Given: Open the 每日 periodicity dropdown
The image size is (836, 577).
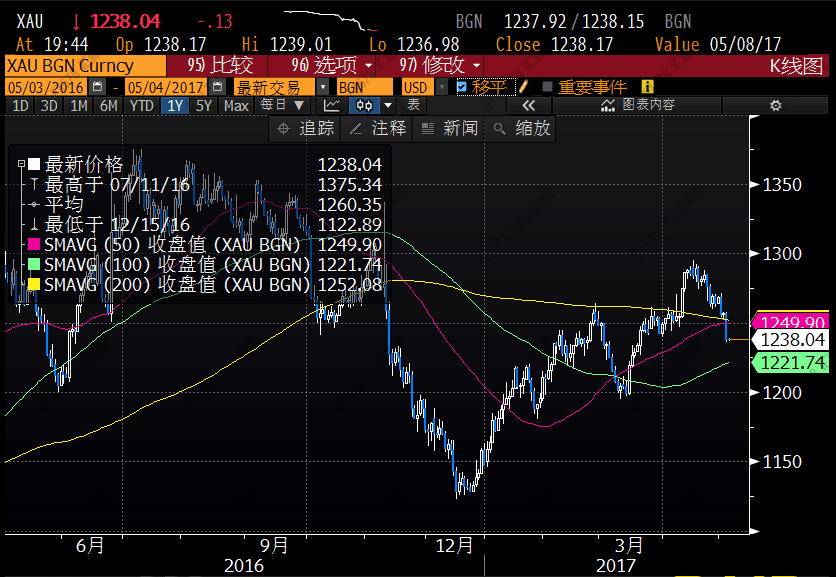Looking at the screenshot, I should pyautogui.click(x=282, y=105).
